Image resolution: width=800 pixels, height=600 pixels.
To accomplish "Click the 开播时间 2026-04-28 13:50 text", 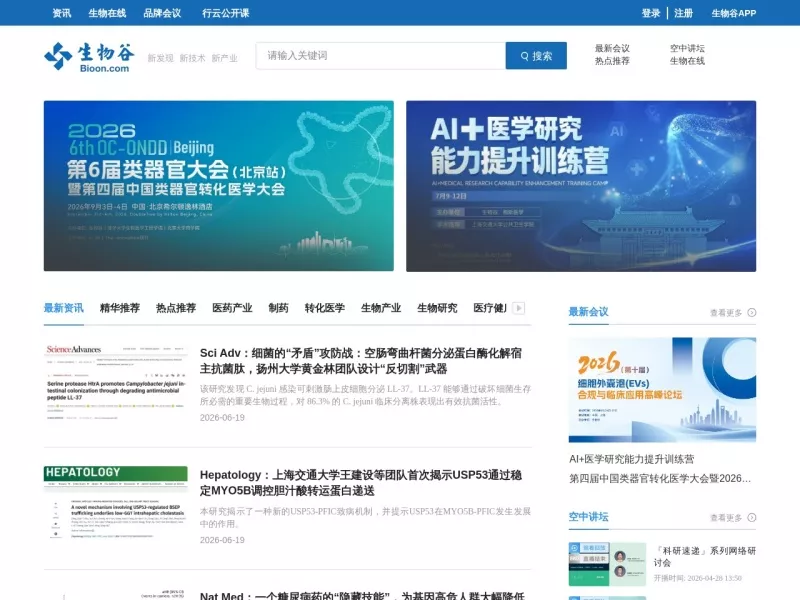I will 697,578.
